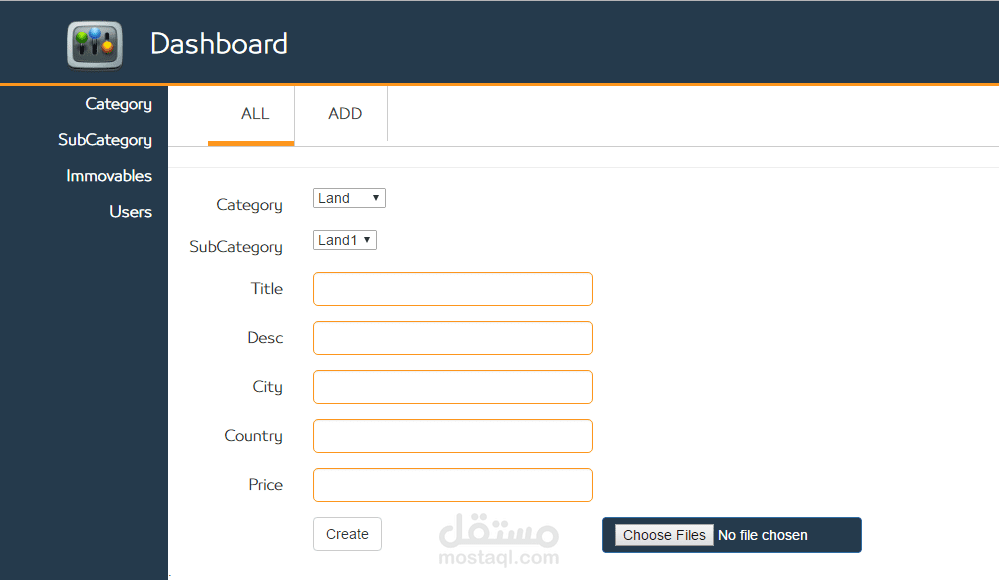The image size is (999, 580).
Task: Navigate to SubCategory in the sidebar
Action: (104, 139)
